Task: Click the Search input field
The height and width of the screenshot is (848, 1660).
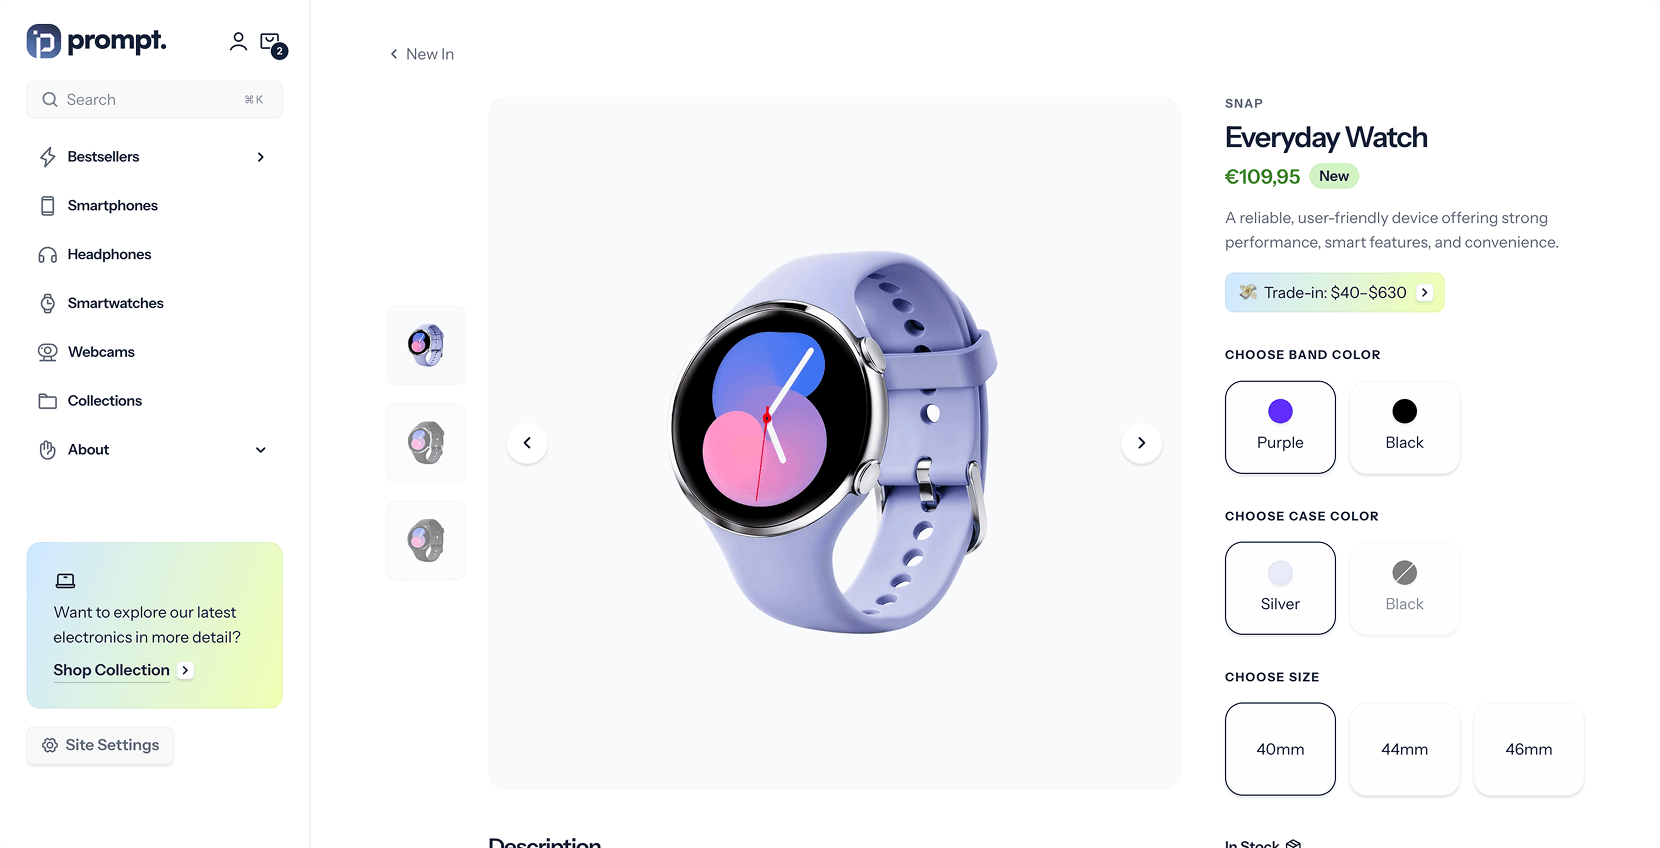Action: 155,100
